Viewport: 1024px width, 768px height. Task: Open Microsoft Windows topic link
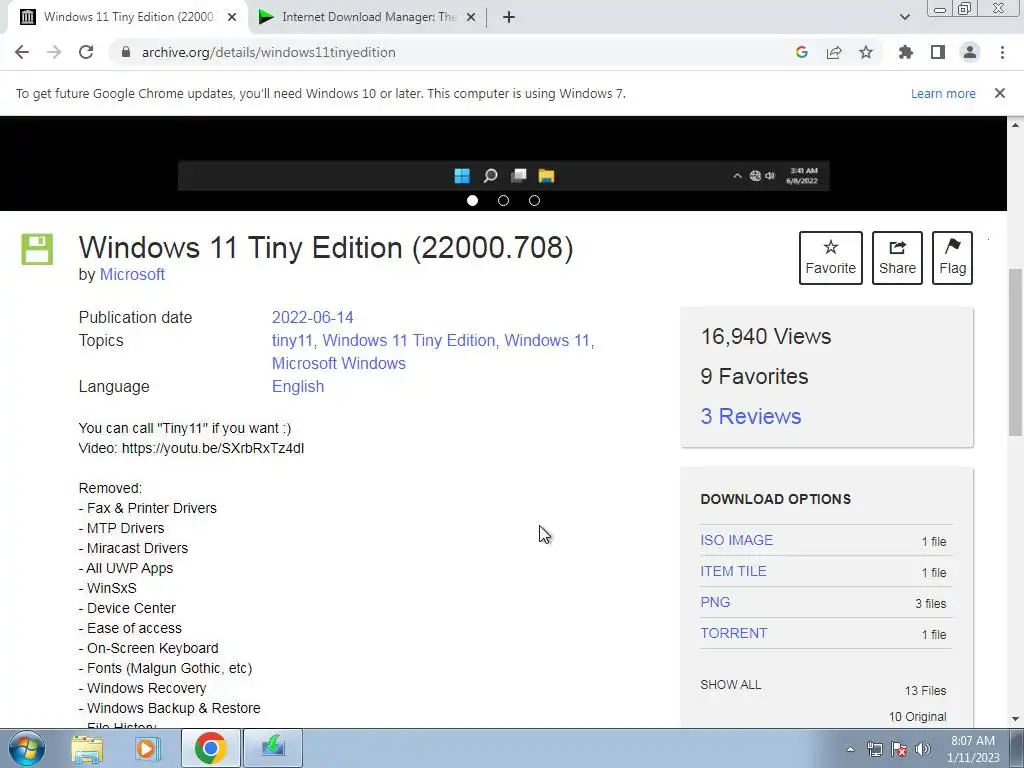coord(338,363)
